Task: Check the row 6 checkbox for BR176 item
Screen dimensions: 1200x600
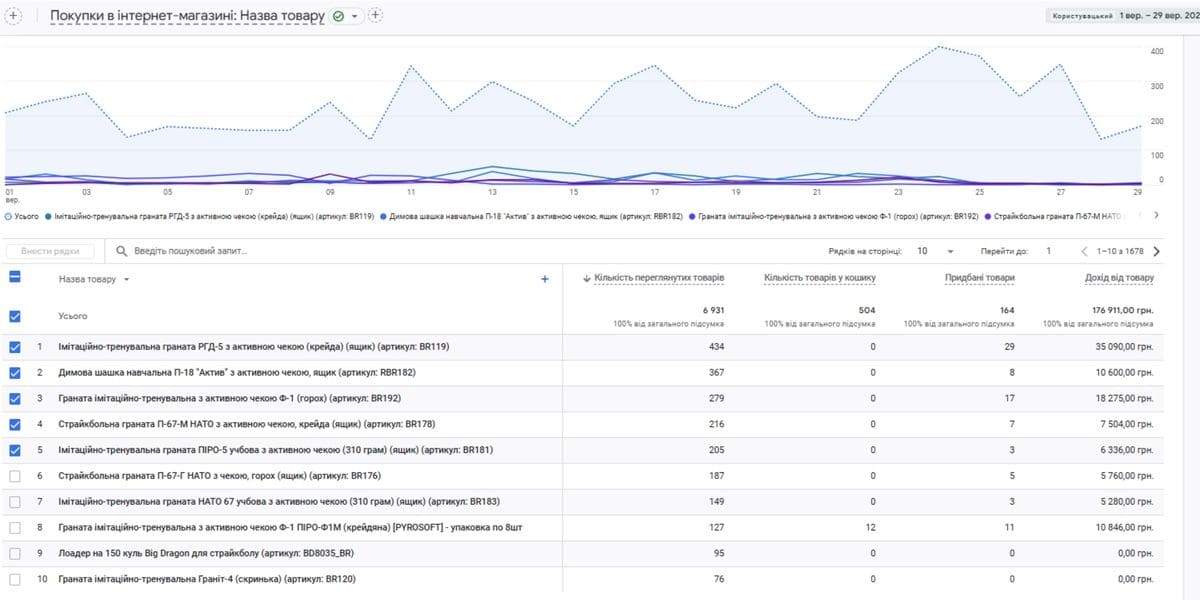Action: (x=15, y=475)
